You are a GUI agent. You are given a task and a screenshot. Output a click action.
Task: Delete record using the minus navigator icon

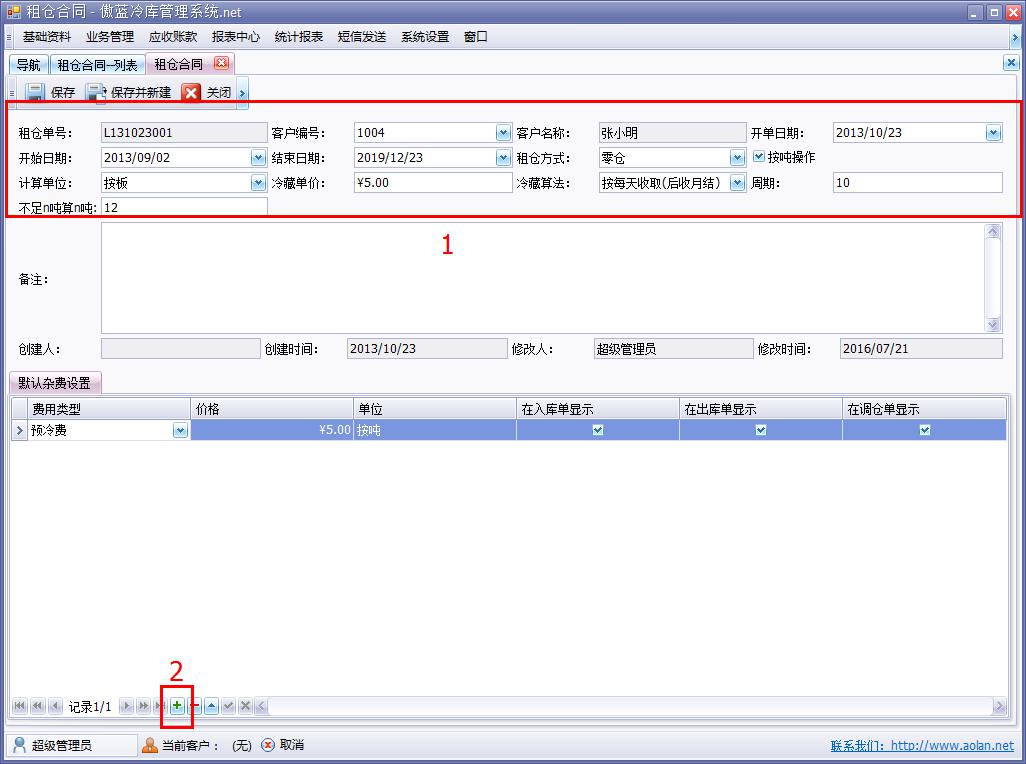click(195, 706)
